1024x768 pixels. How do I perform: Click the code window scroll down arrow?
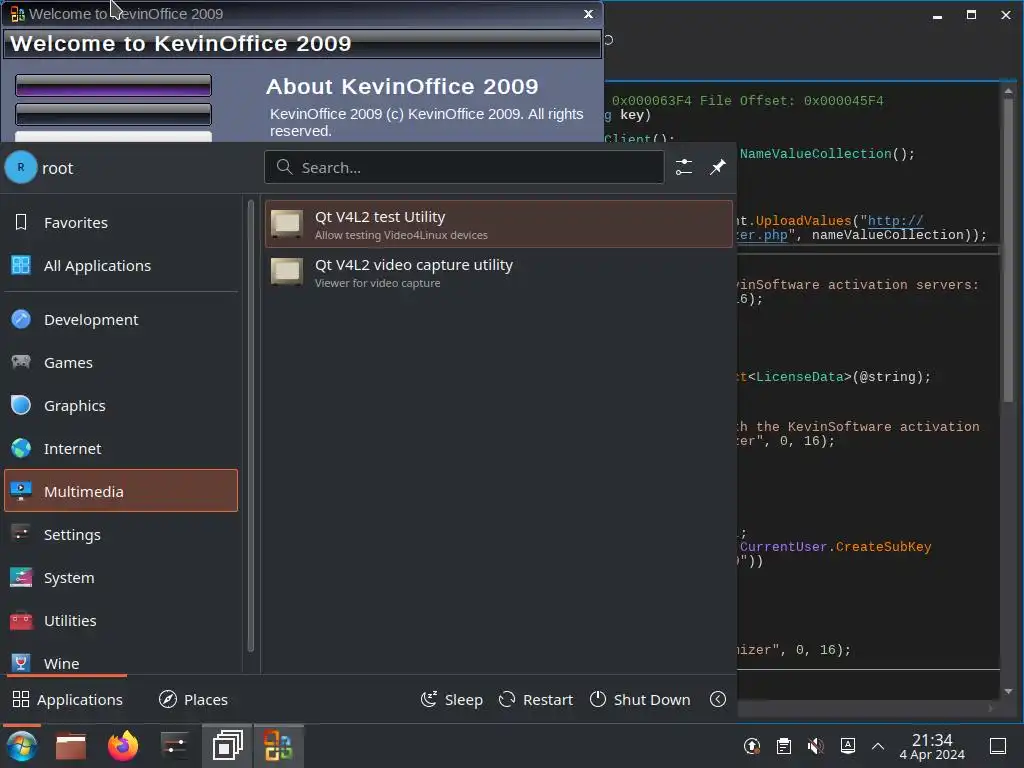click(1008, 691)
